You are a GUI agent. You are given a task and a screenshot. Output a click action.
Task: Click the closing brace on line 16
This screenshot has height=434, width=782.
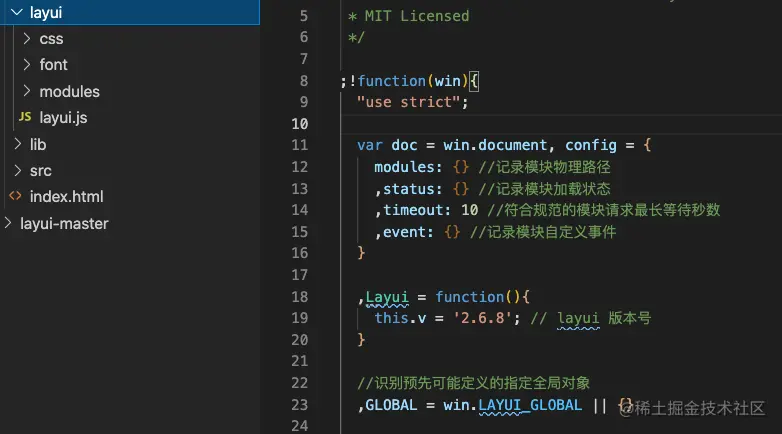(x=361, y=253)
